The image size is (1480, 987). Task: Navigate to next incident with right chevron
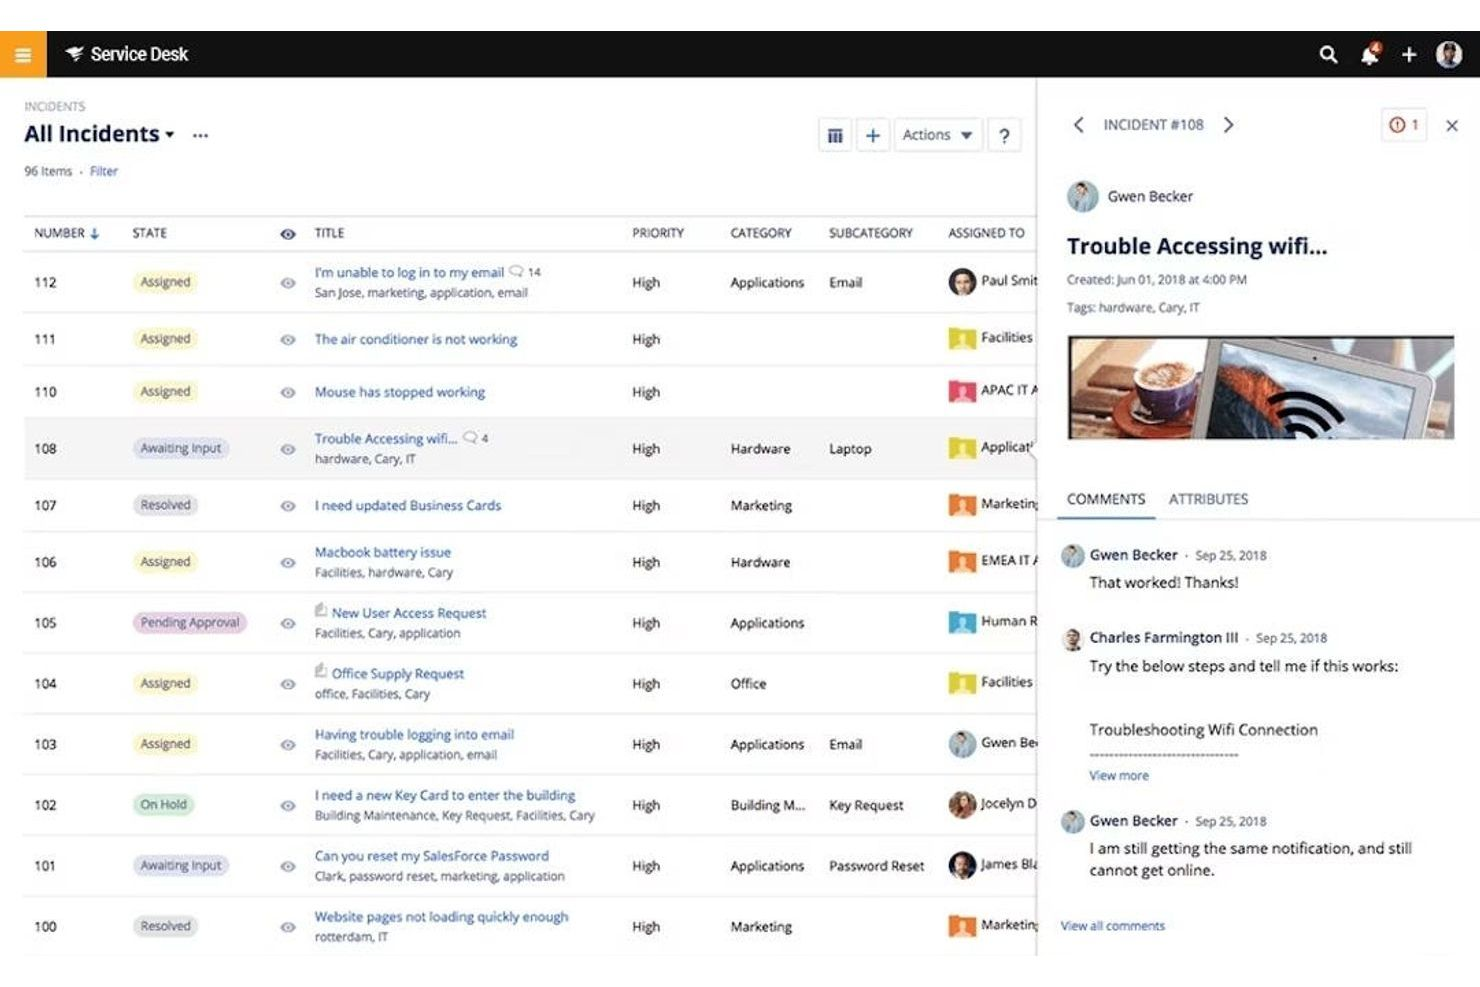tap(1229, 125)
